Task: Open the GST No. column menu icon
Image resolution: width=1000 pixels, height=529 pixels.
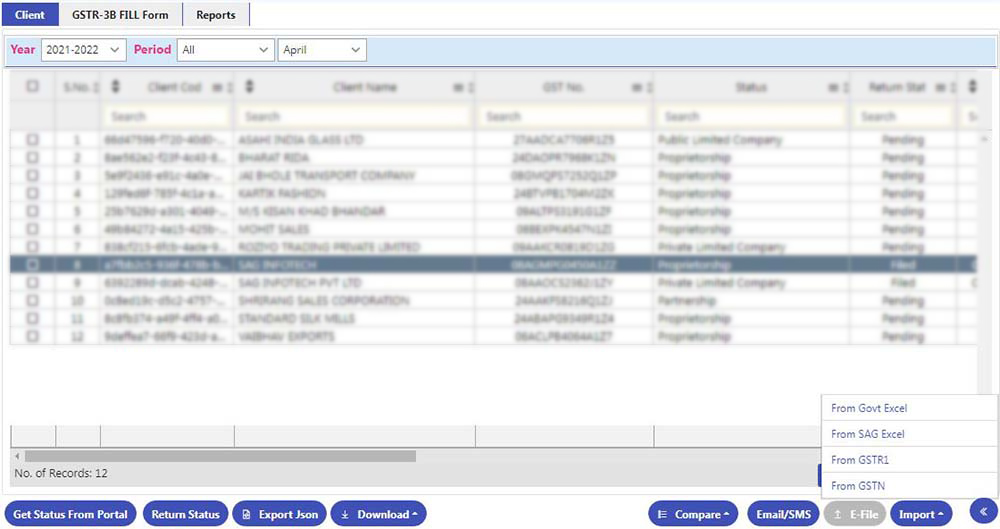Action: (636, 88)
